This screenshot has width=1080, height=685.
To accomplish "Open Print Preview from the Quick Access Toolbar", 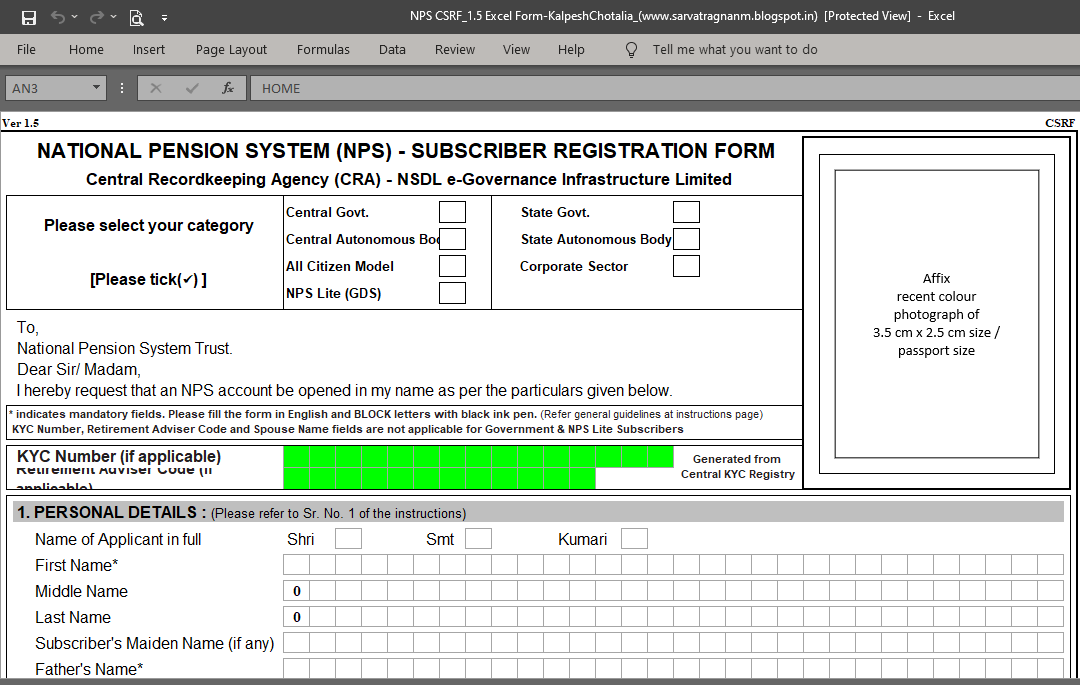I will point(134,17).
